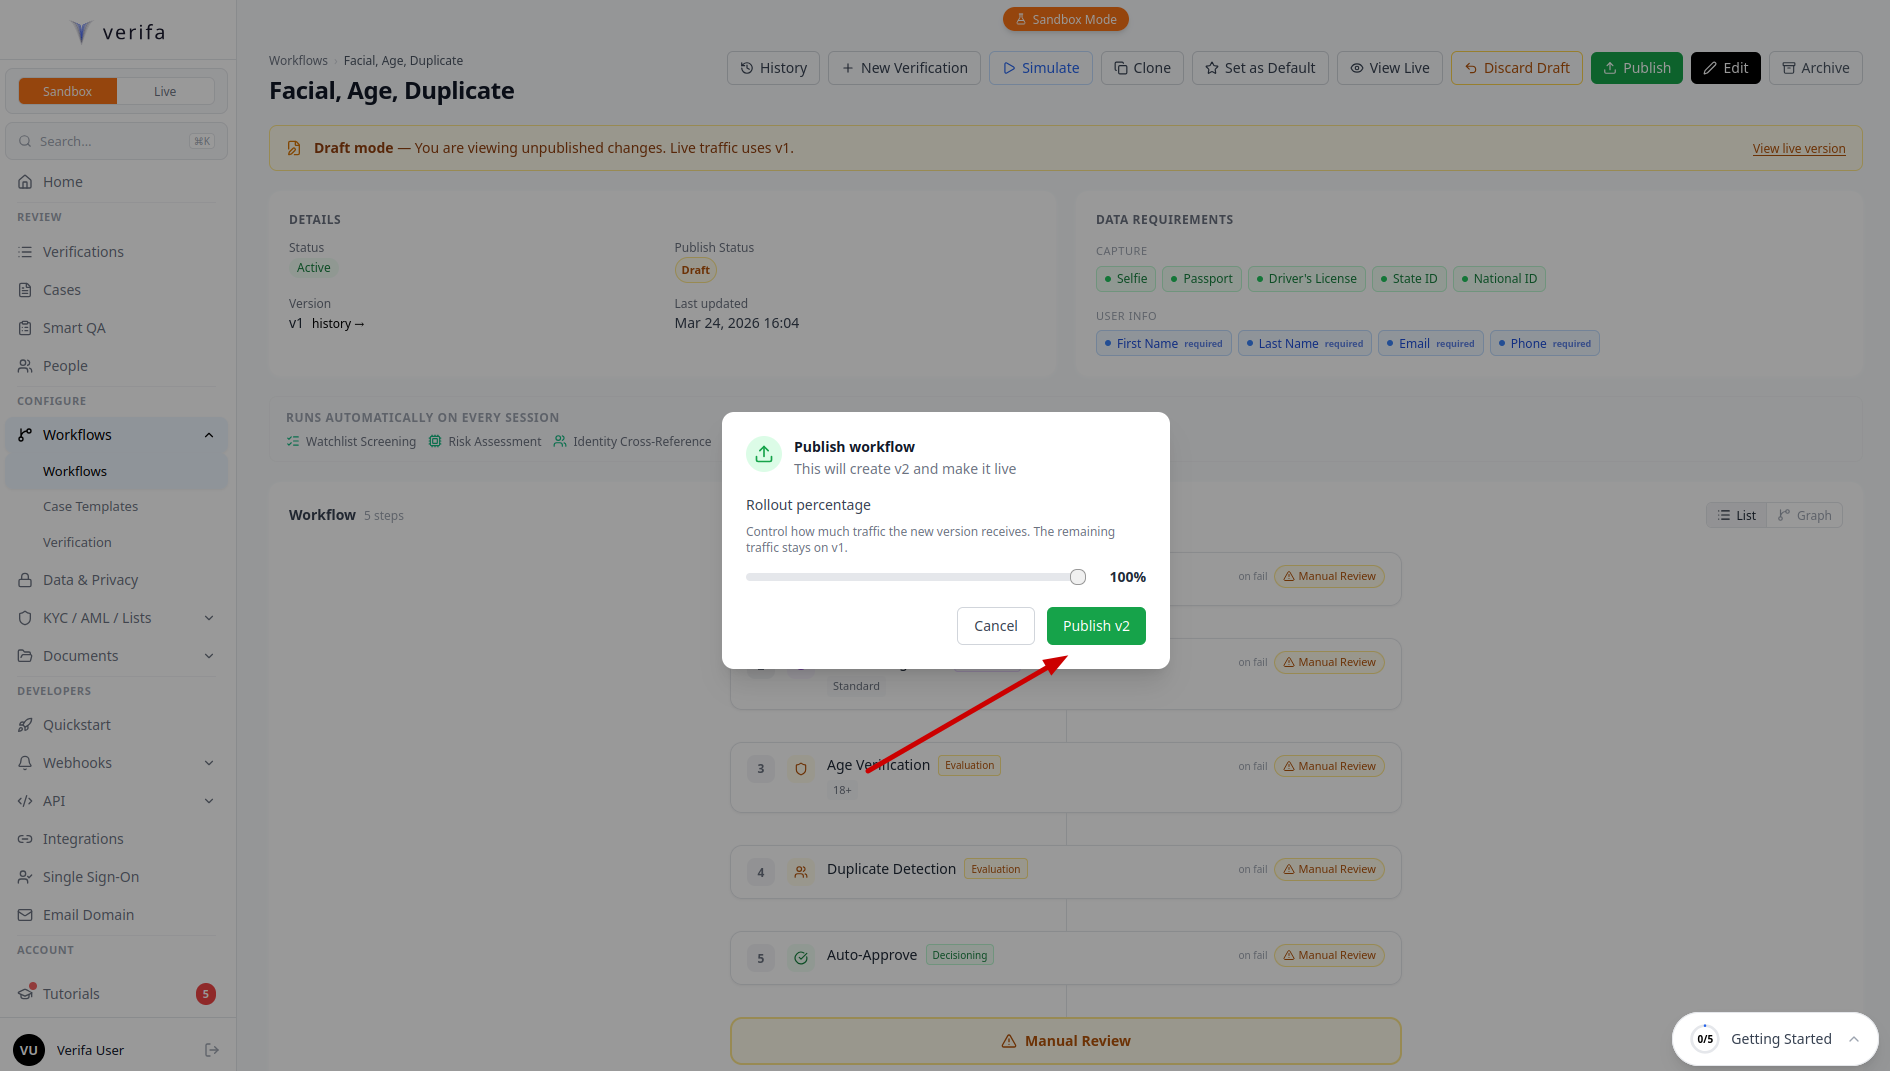
Task: Clone the Facial, Age, Duplicate workflow
Action: (x=1142, y=68)
